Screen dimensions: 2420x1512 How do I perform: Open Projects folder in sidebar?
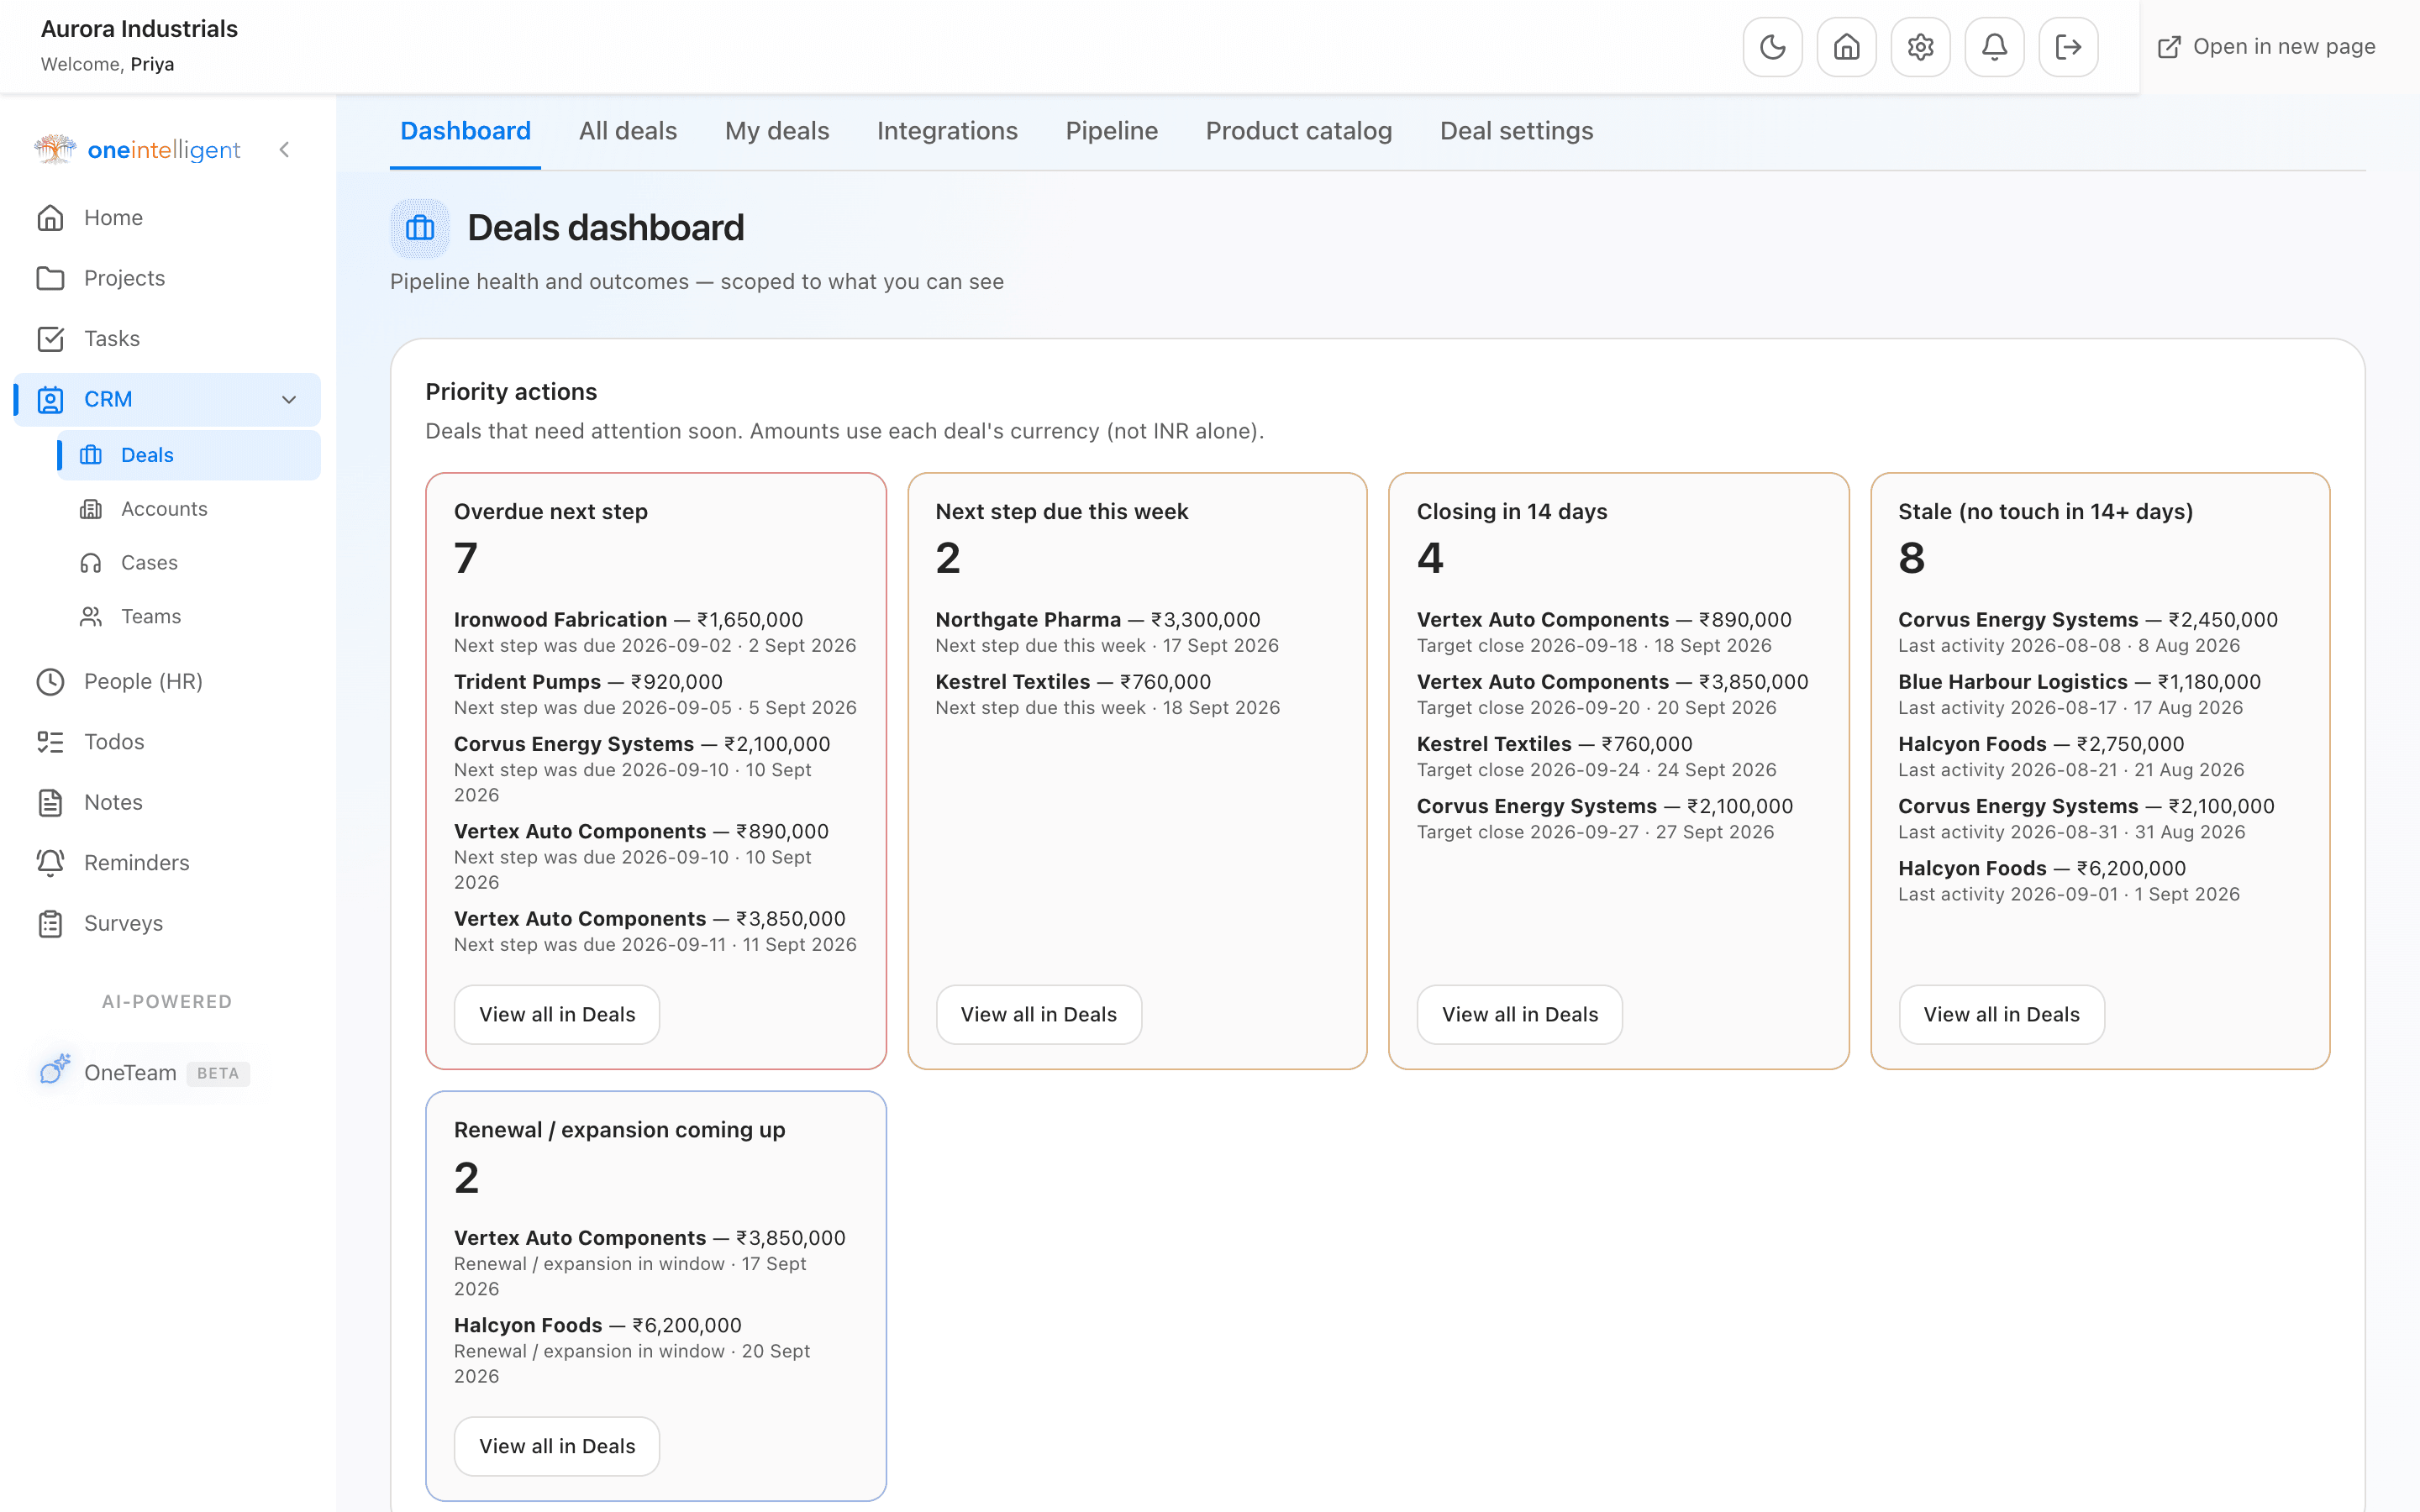pos(168,278)
